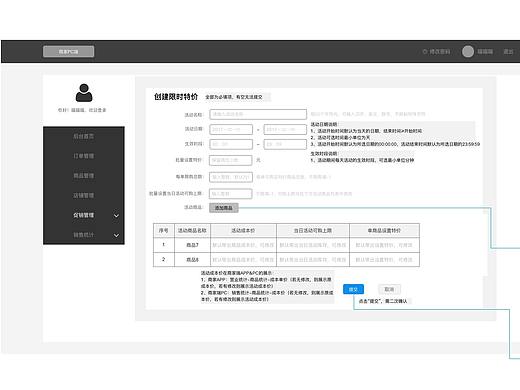Image resolution: width=520 pixels, height=390 pixels.
Task: Click the 商品8 name cell
Action: coord(192,260)
